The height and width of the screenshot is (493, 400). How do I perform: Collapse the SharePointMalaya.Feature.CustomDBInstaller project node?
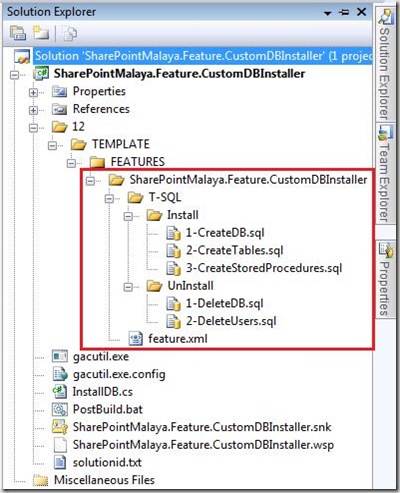pos(14,75)
